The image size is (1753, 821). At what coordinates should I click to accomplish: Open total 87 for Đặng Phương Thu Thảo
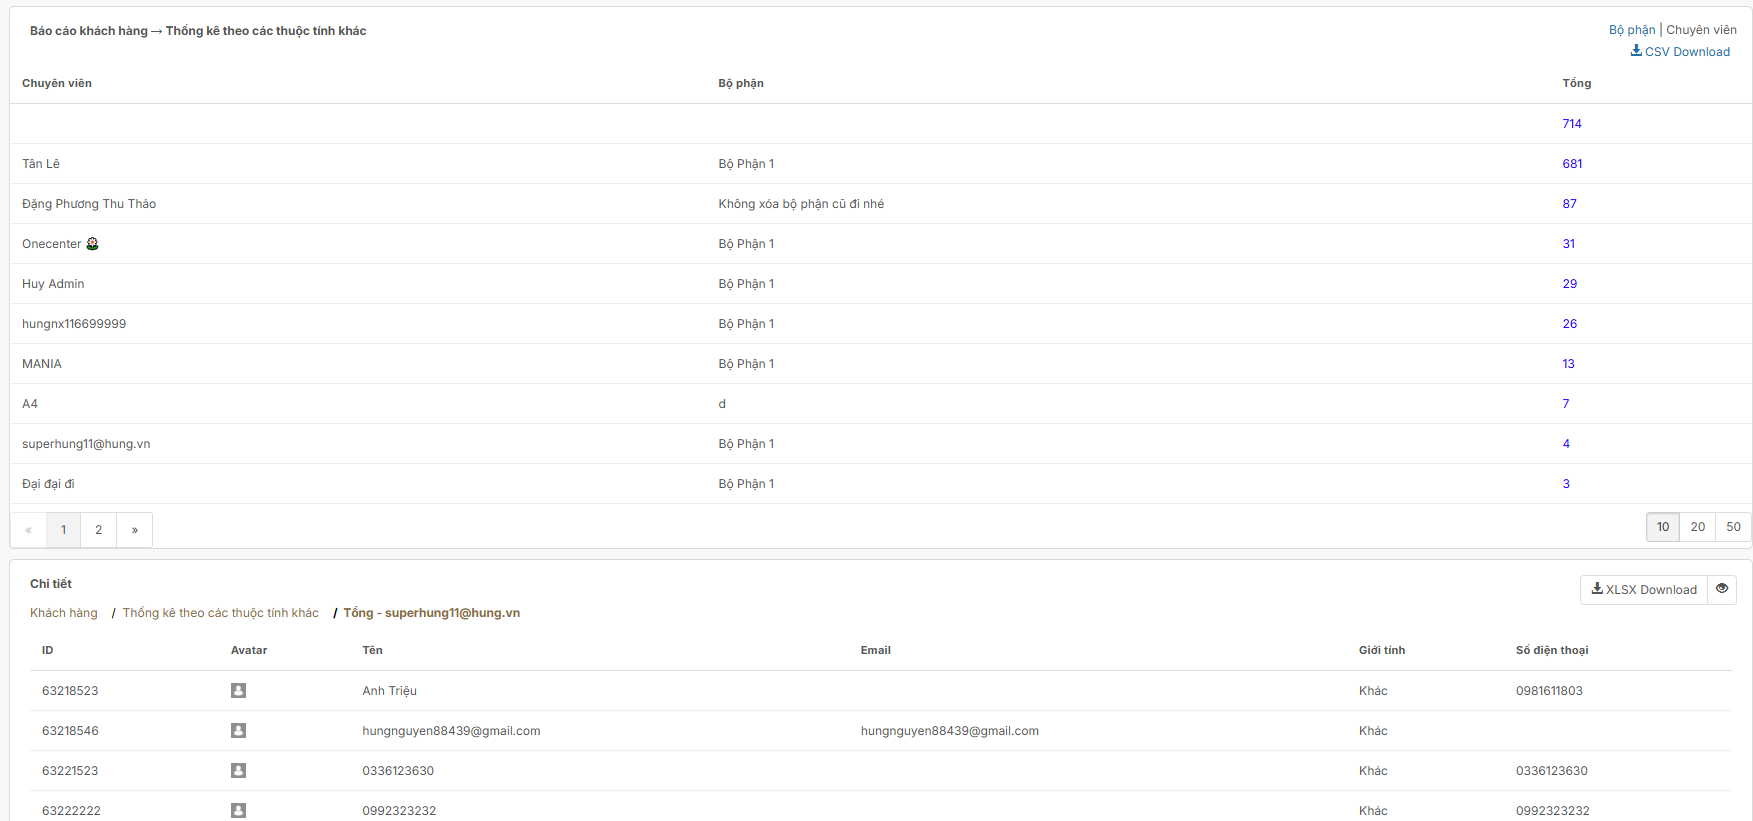point(1569,204)
